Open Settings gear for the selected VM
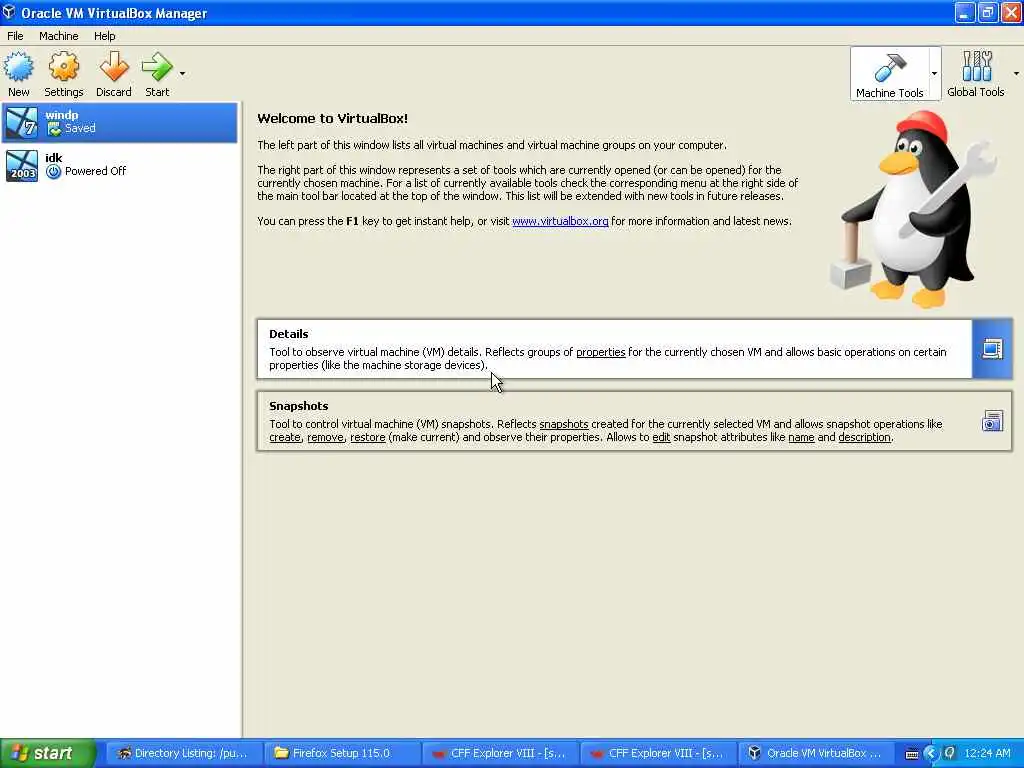This screenshot has height=768, width=1024. click(x=63, y=67)
